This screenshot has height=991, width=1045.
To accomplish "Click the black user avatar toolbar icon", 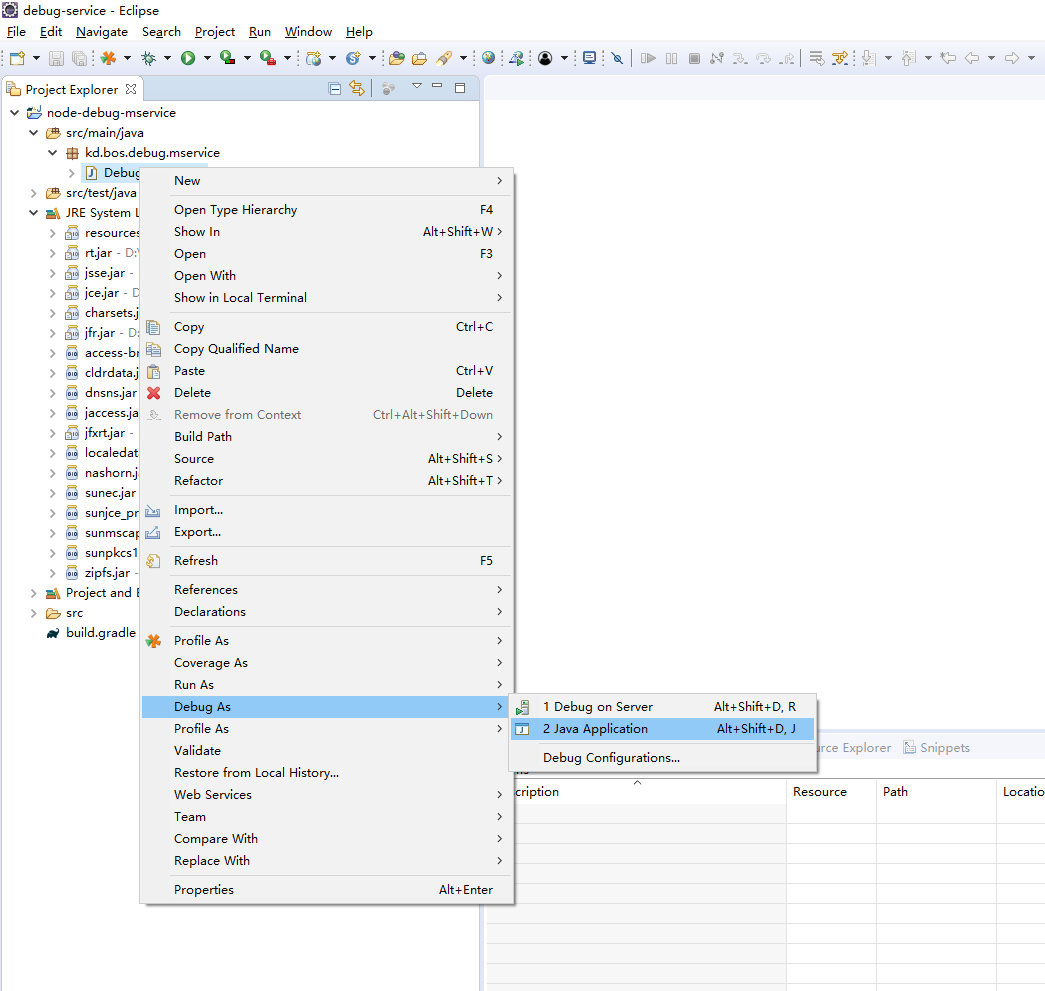I will [x=545, y=59].
